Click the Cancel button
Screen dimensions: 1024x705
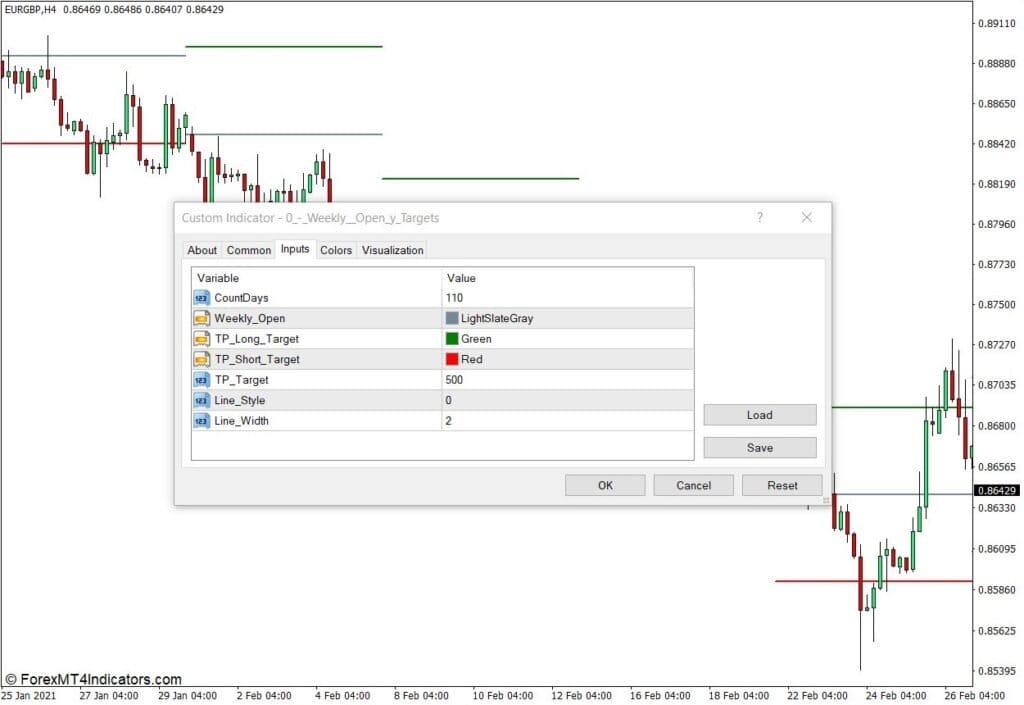click(693, 485)
